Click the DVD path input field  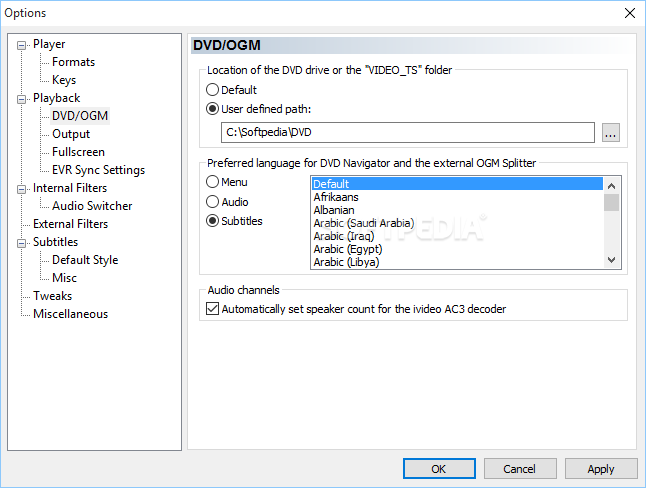(x=407, y=132)
